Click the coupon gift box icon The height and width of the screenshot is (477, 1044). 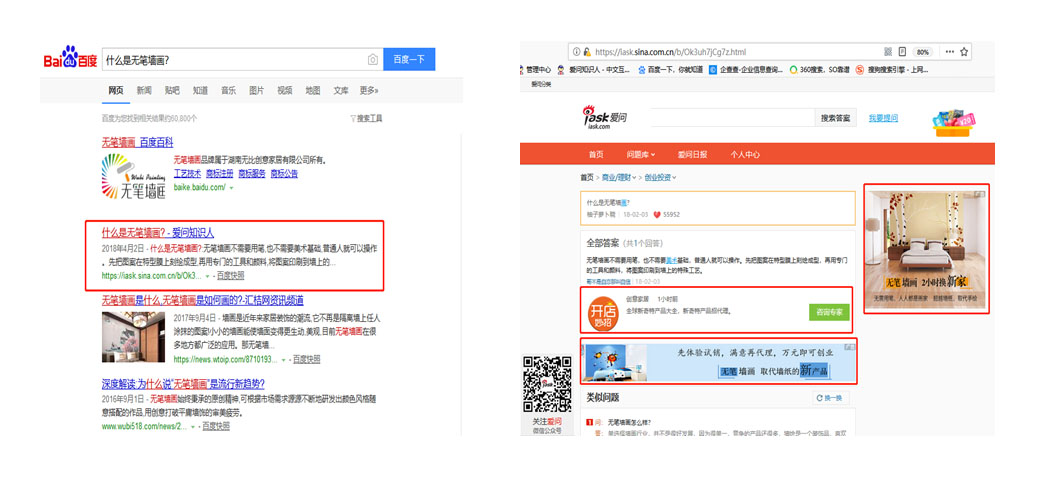[x=953, y=123]
